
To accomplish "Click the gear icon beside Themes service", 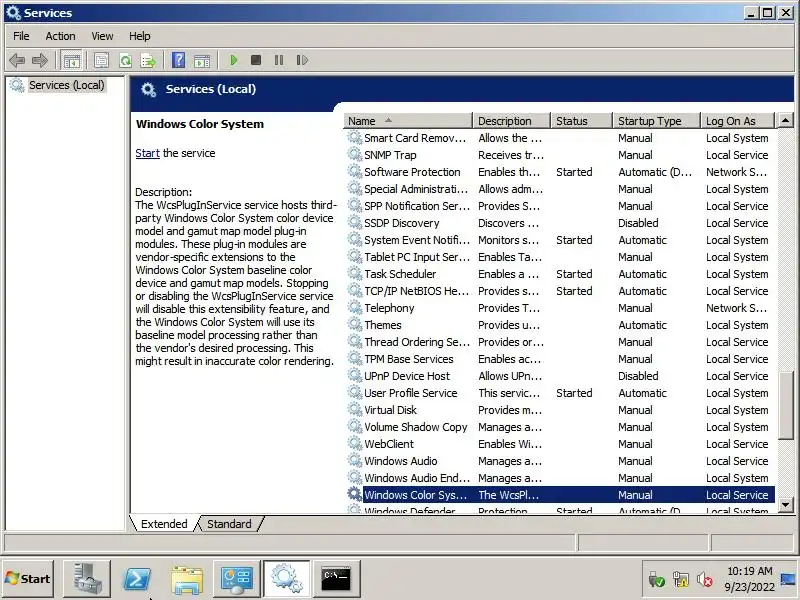I will point(354,324).
